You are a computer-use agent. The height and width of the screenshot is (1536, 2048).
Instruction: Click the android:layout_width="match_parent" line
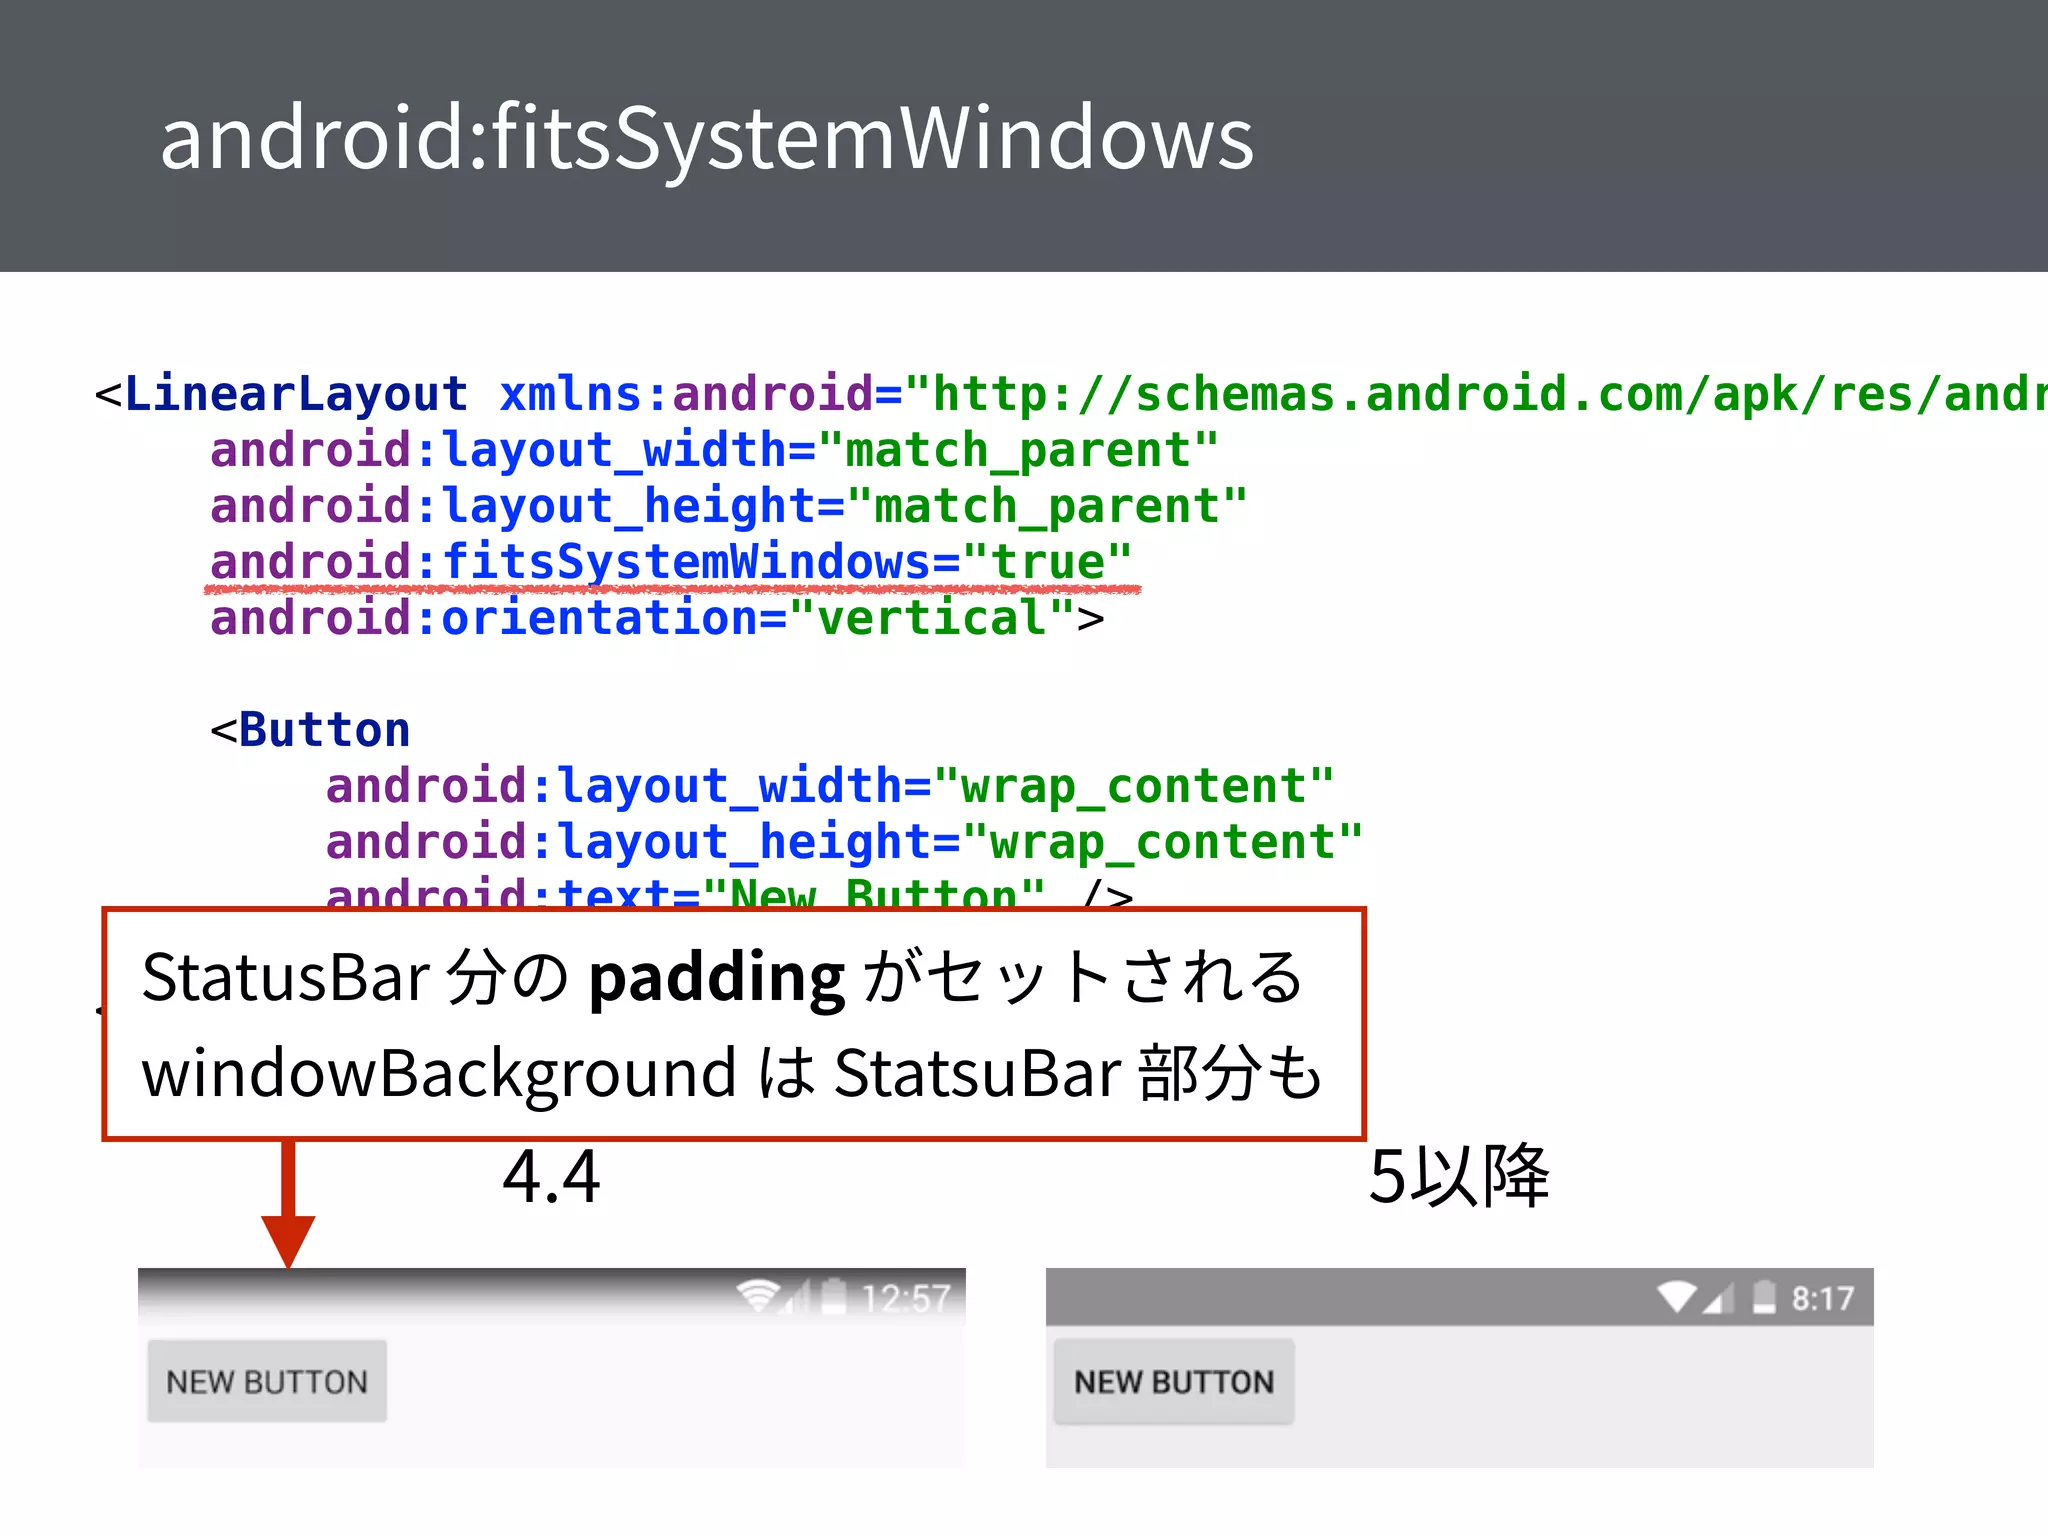click(x=714, y=450)
